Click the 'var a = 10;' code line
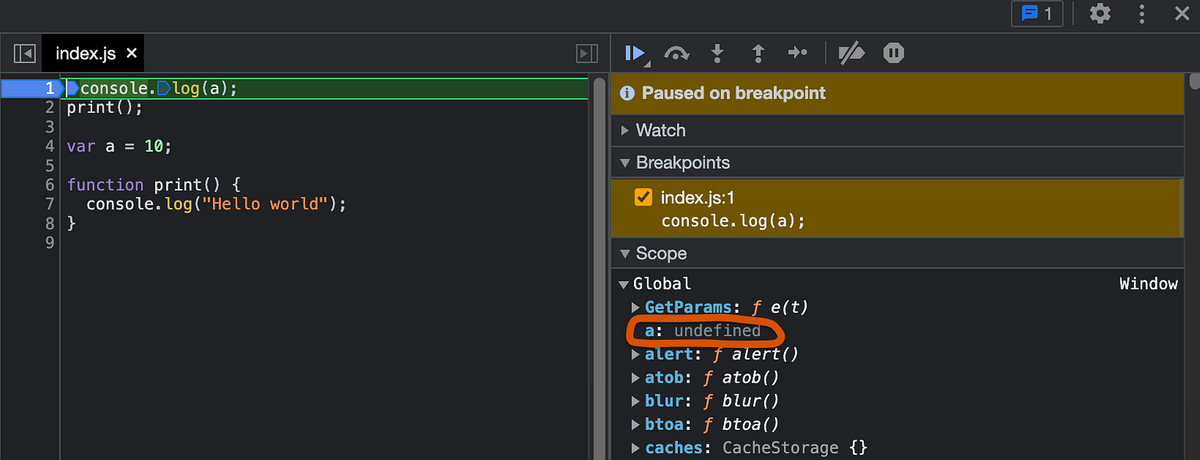 tap(119, 146)
